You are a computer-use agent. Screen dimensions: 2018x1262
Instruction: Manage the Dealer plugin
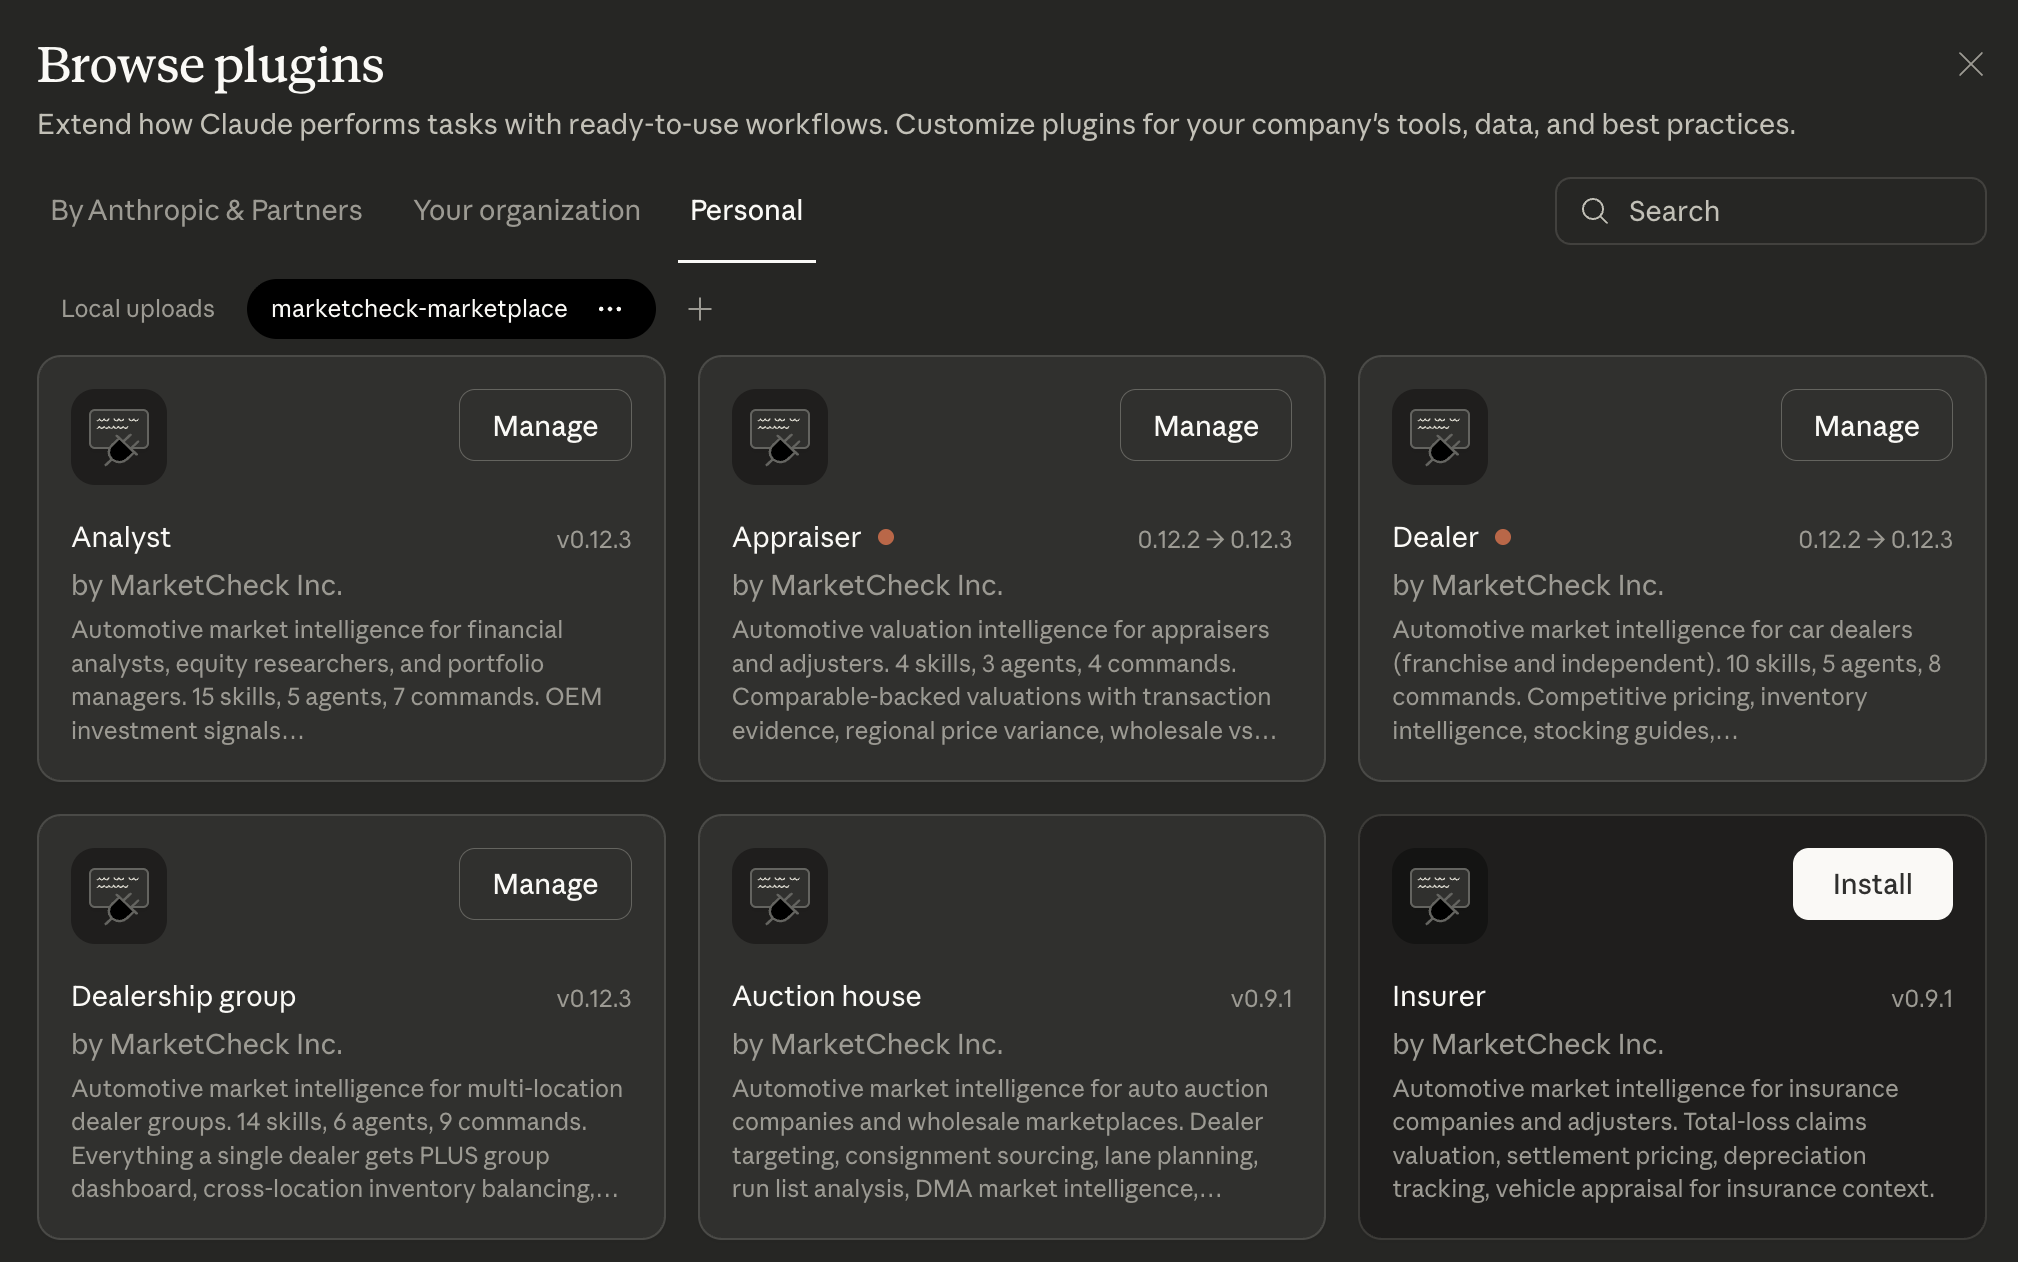[x=1865, y=426]
